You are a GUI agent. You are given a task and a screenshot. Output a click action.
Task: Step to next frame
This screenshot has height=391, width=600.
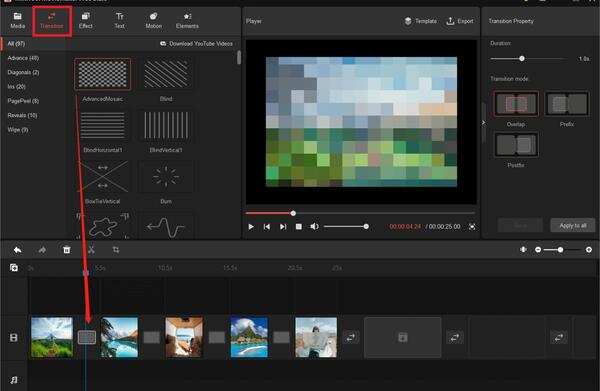[x=283, y=227]
